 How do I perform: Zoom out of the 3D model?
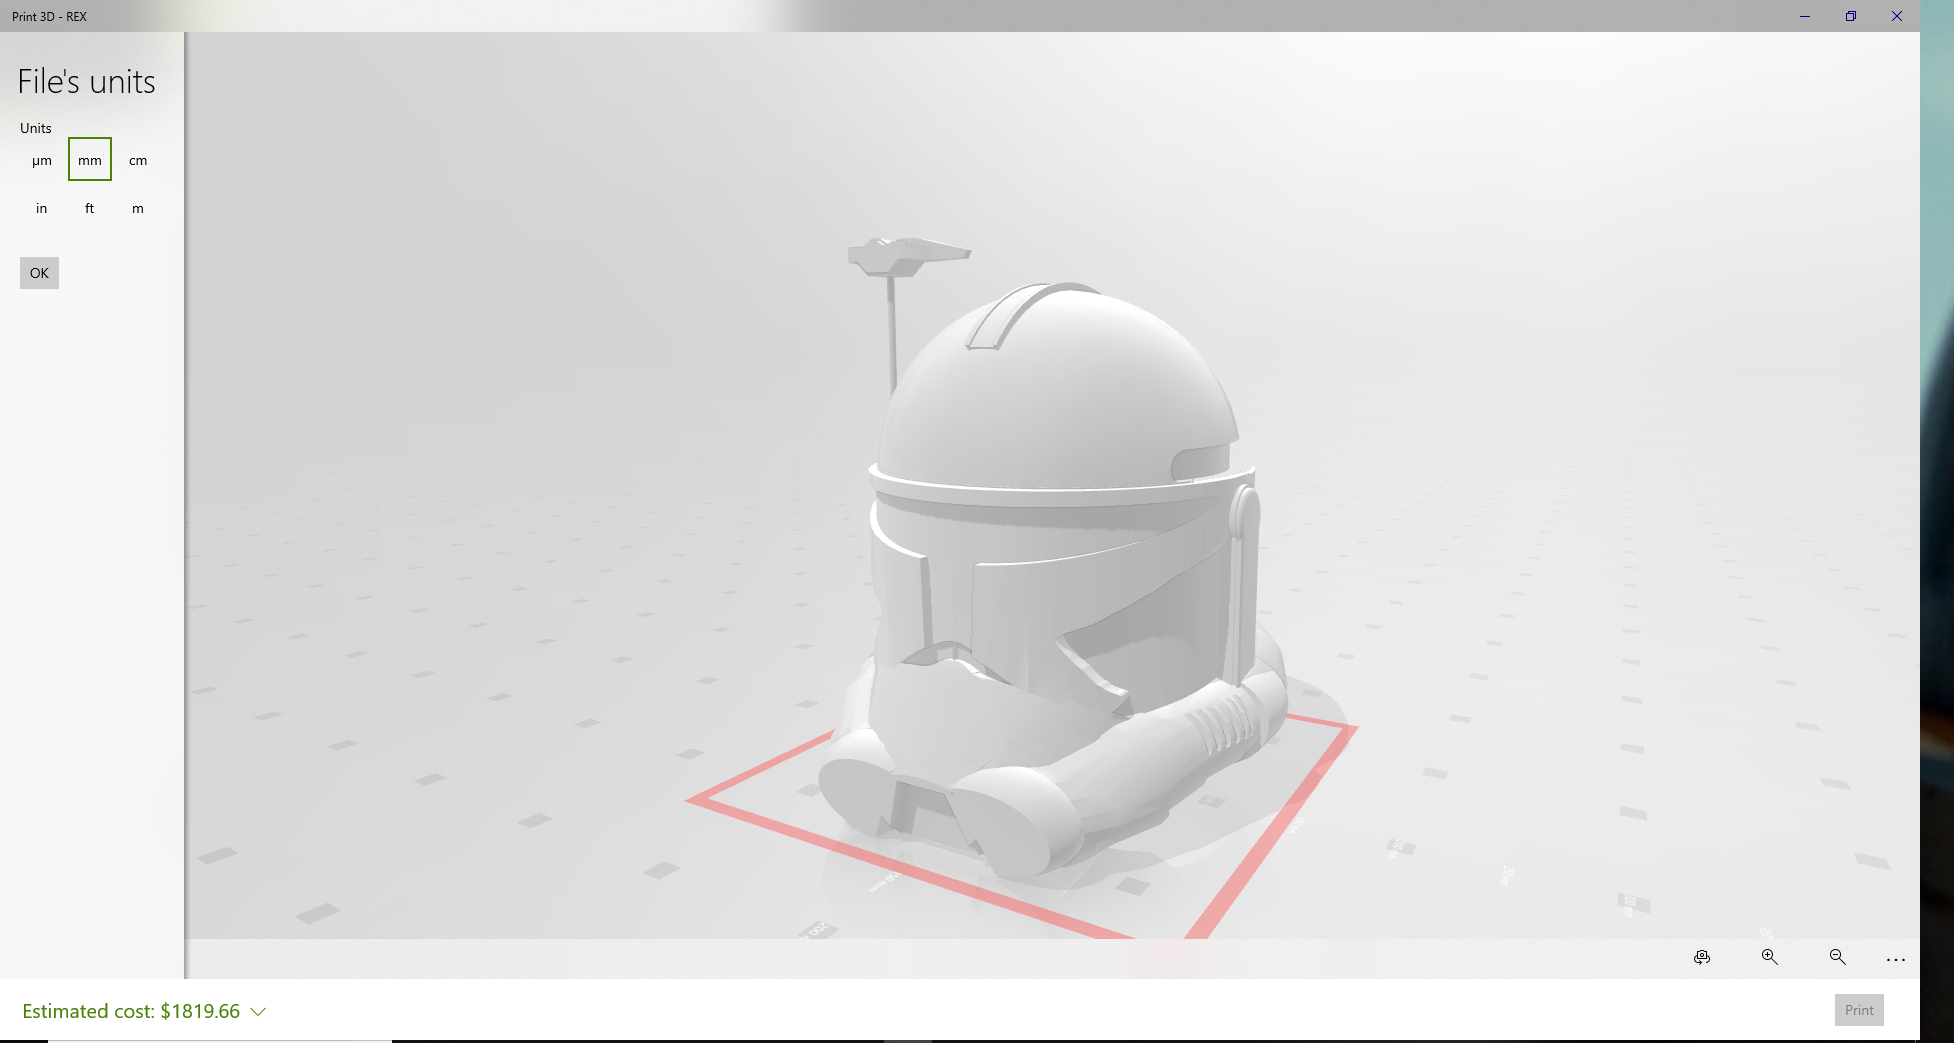pyautogui.click(x=1838, y=957)
